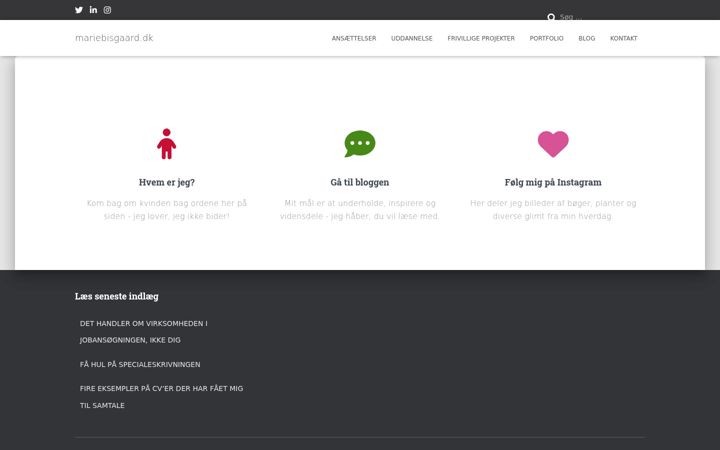Click text 'Her deler jeg billeder af bøger'
This screenshot has height=450, width=720.
click(553, 209)
